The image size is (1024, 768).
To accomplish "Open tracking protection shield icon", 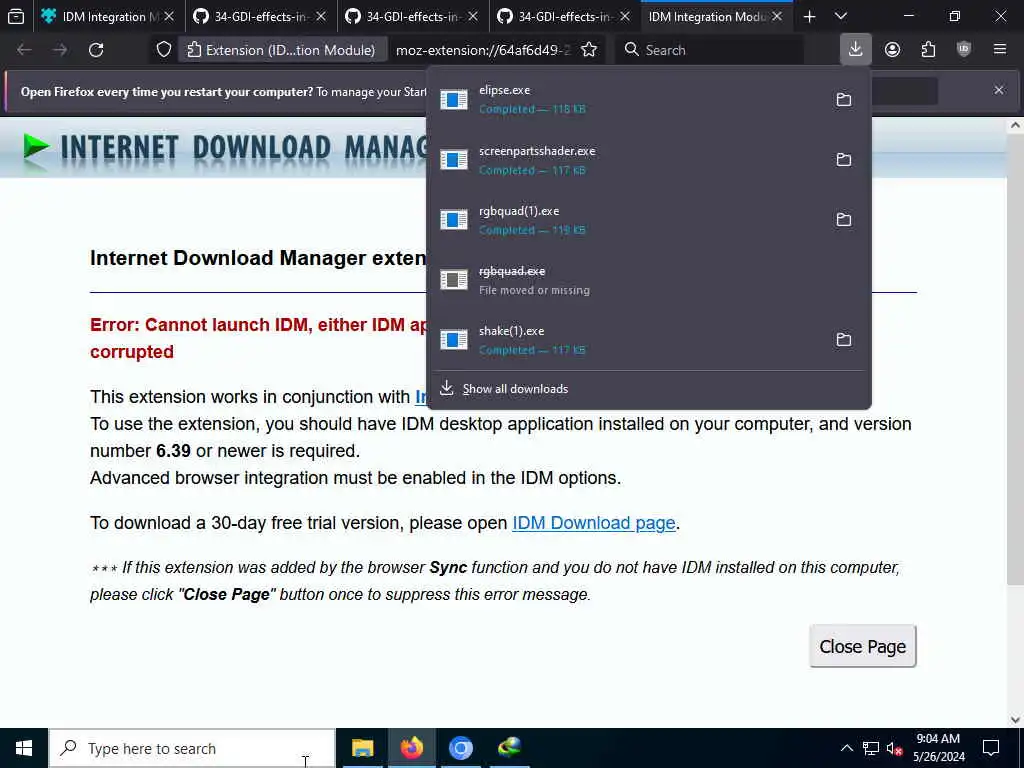I will tap(164, 50).
